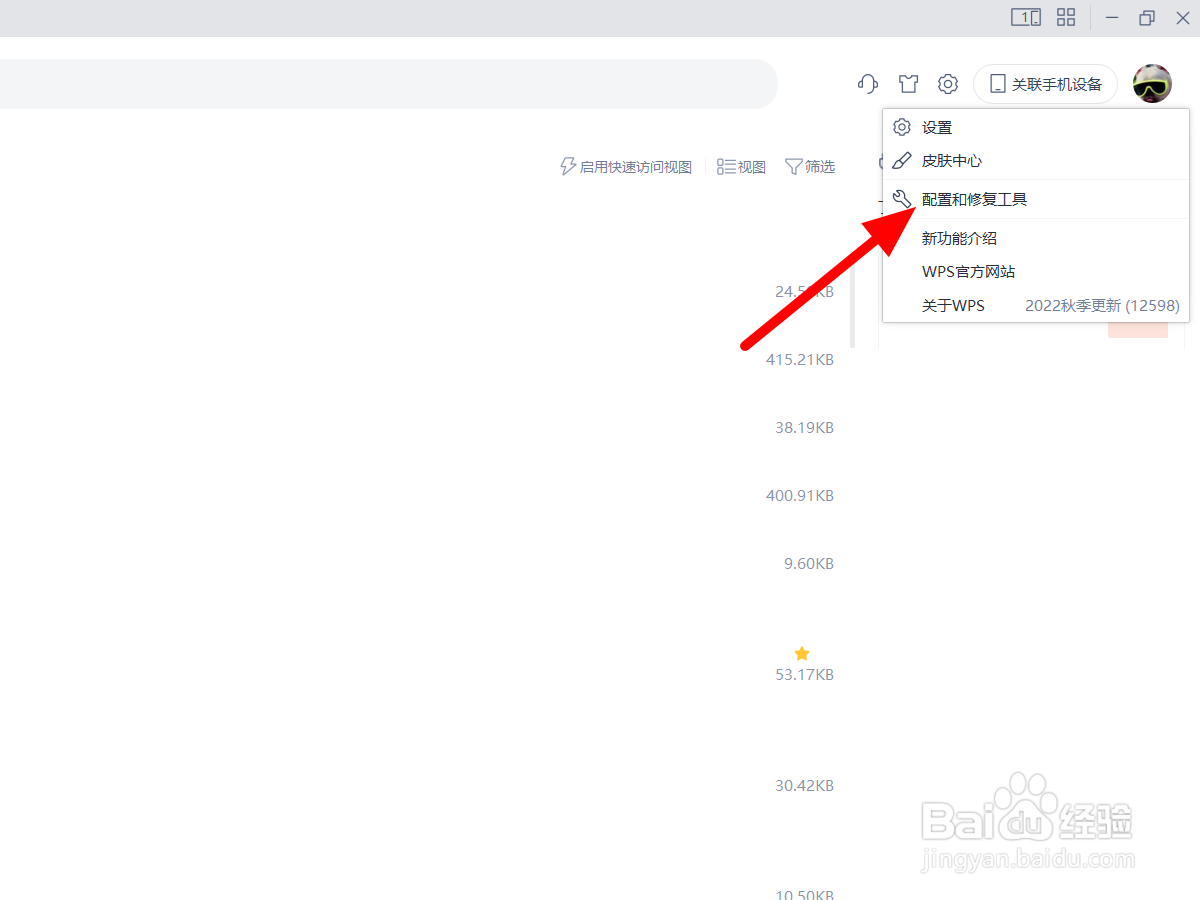1200x900 pixels.
Task: Click the grid layout icon in titlebar
Action: point(1065,17)
